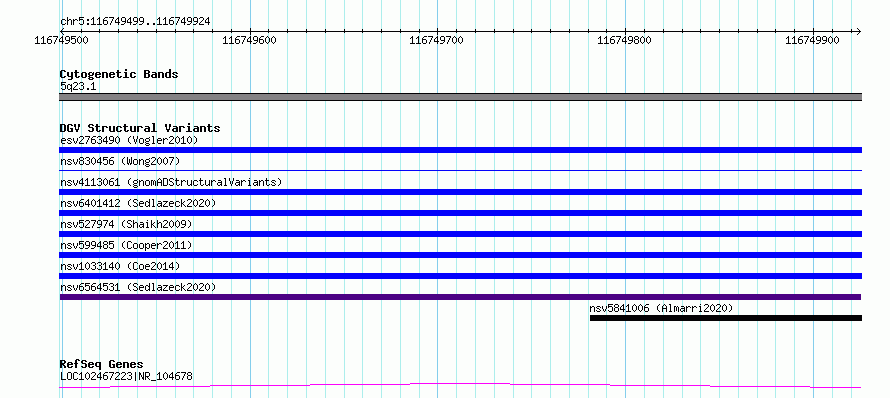Select the DGV Structural Variants track title
Image resolution: width=890 pixels, height=398 pixels.
(x=140, y=128)
